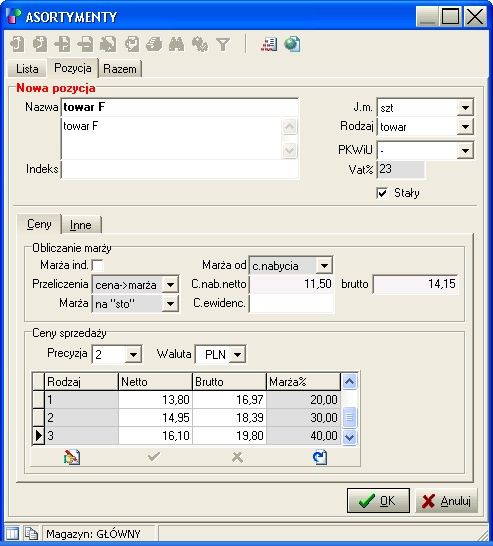The image size is (493, 546).
Task: Click the printer icon in toolbar
Action: pyautogui.click(x=154, y=44)
